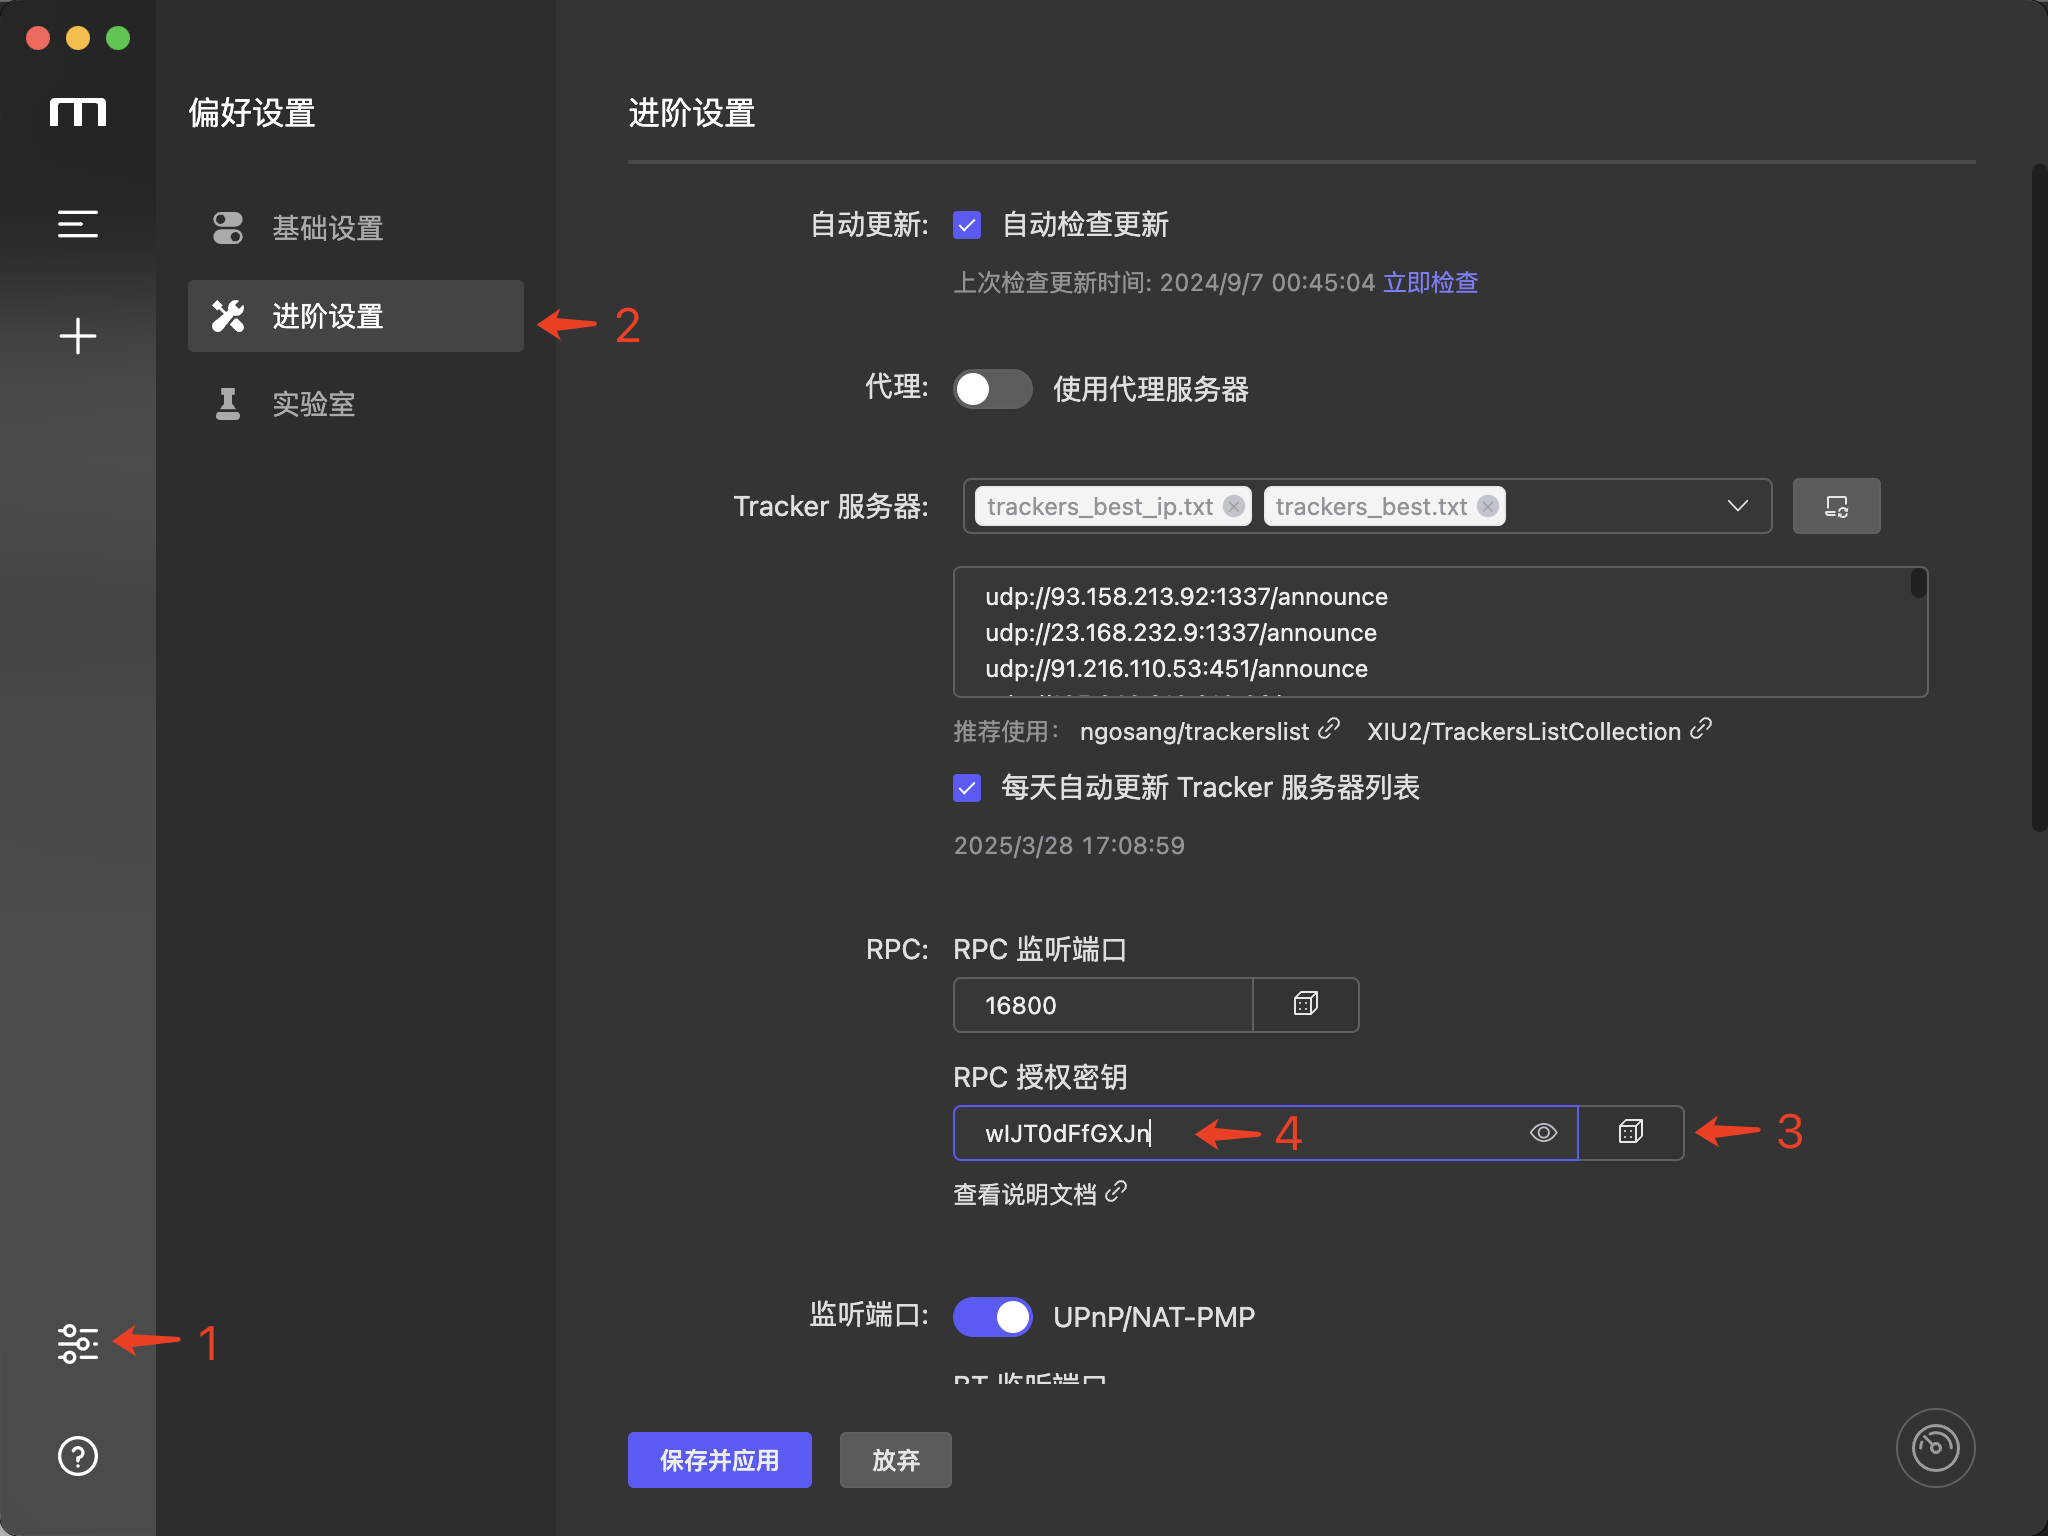This screenshot has width=2048, height=1536.
Task: Click the help question mark icon
Action: click(78, 1457)
